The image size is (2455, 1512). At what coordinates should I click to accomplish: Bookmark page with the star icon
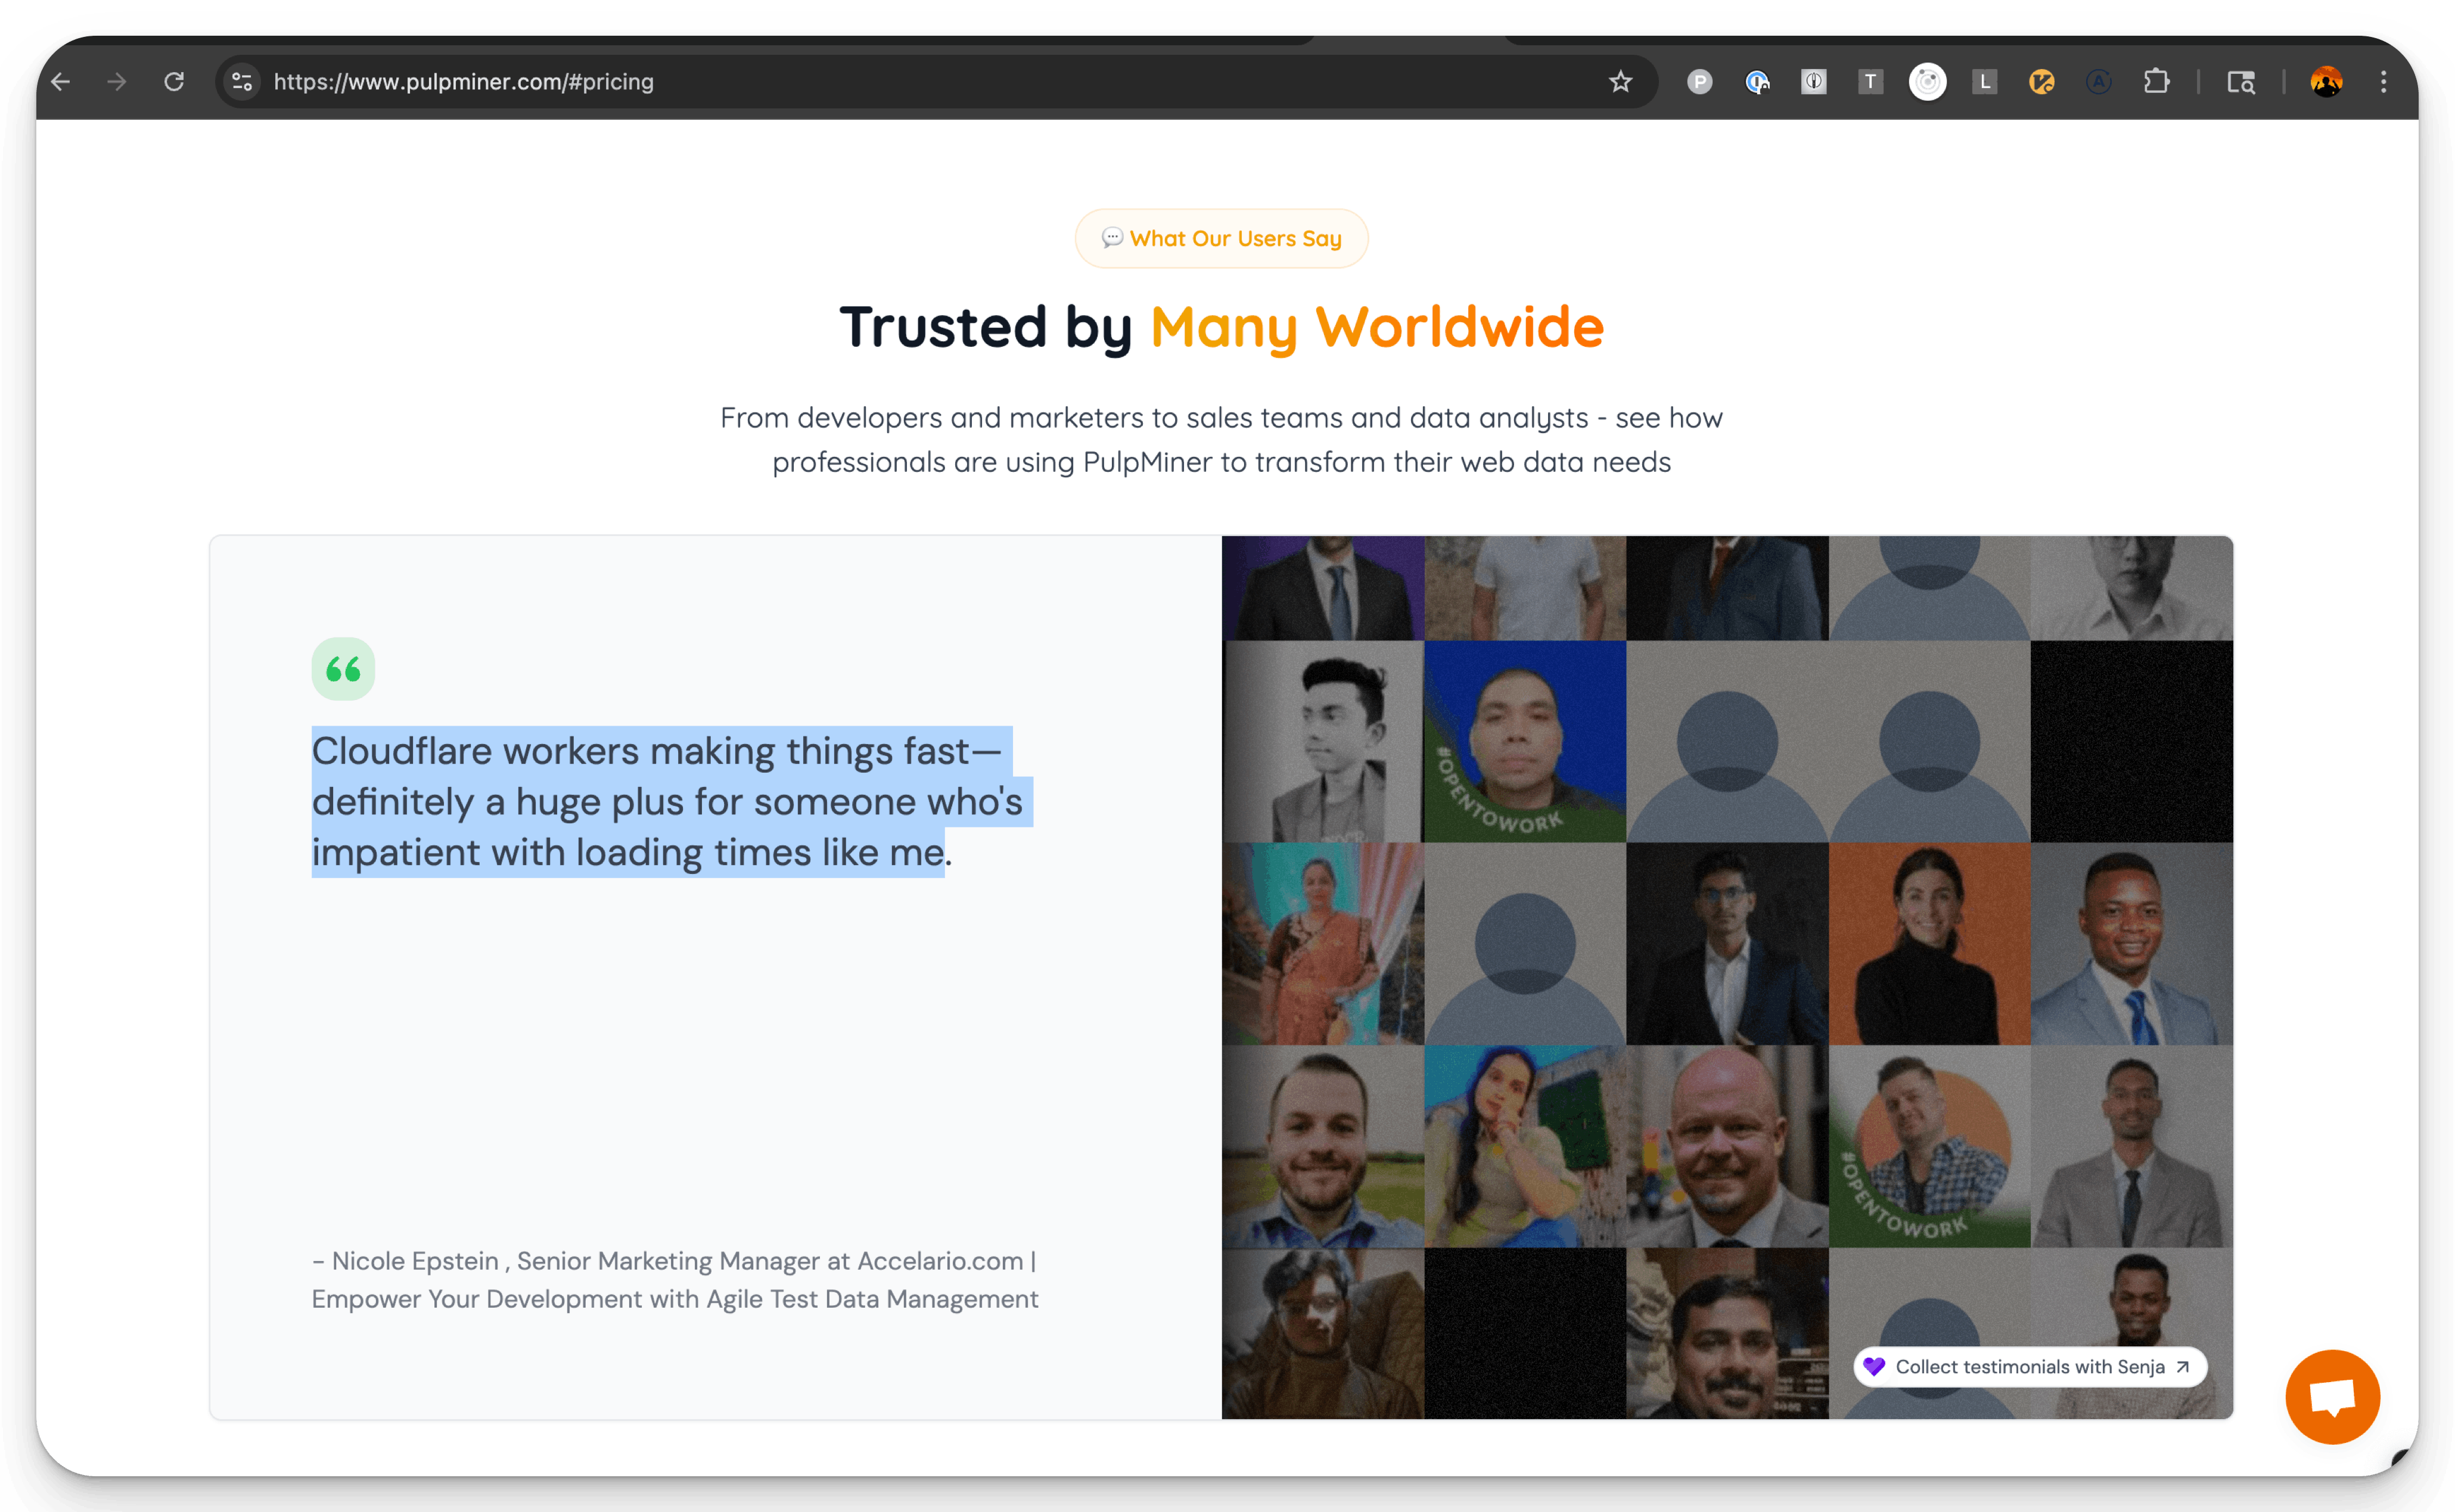(x=1620, y=82)
